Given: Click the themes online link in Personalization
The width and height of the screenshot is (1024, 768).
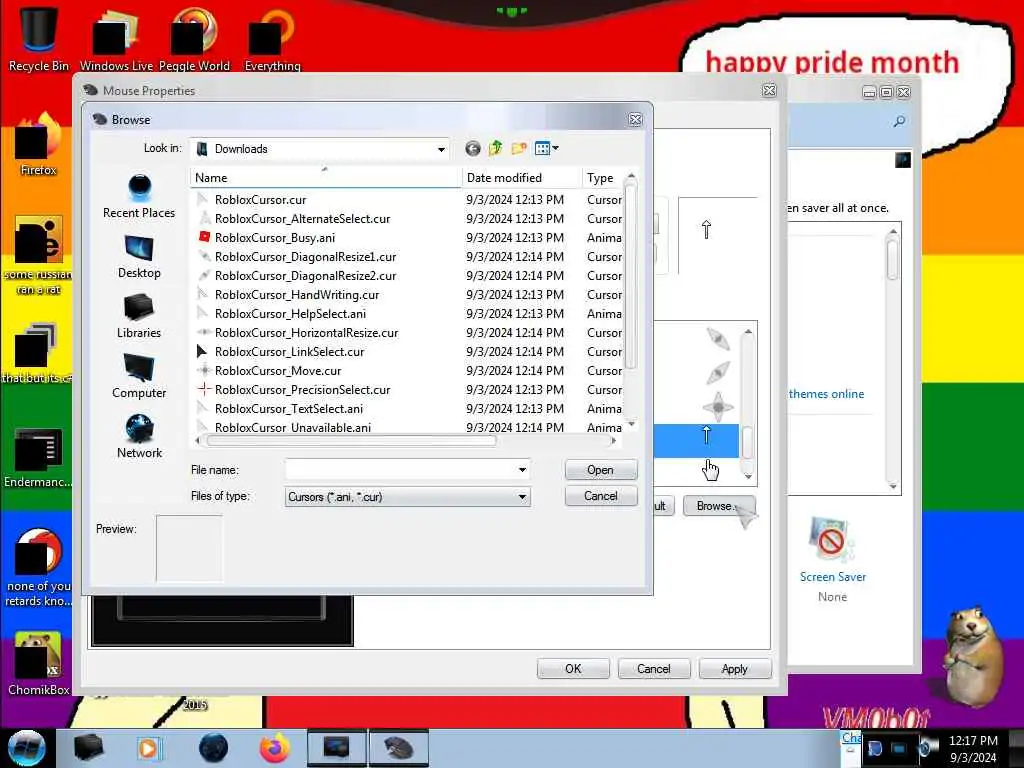Looking at the screenshot, I should point(826,394).
